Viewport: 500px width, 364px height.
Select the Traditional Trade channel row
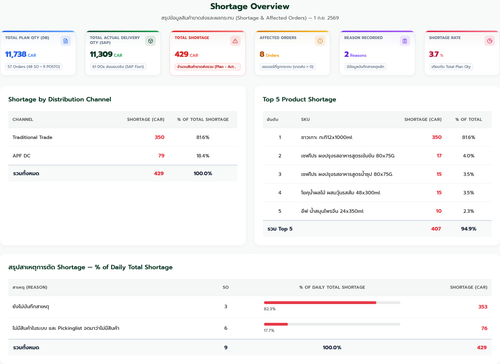pos(123,137)
